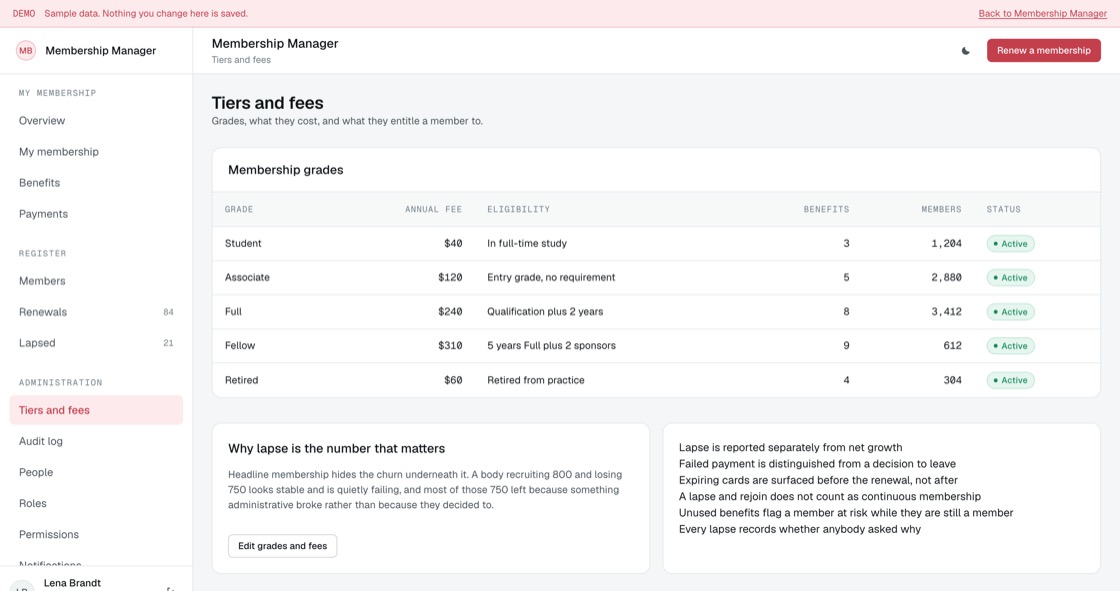Follow the Back to Membership Manager link
This screenshot has height=591, width=1120.
tap(1042, 14)
